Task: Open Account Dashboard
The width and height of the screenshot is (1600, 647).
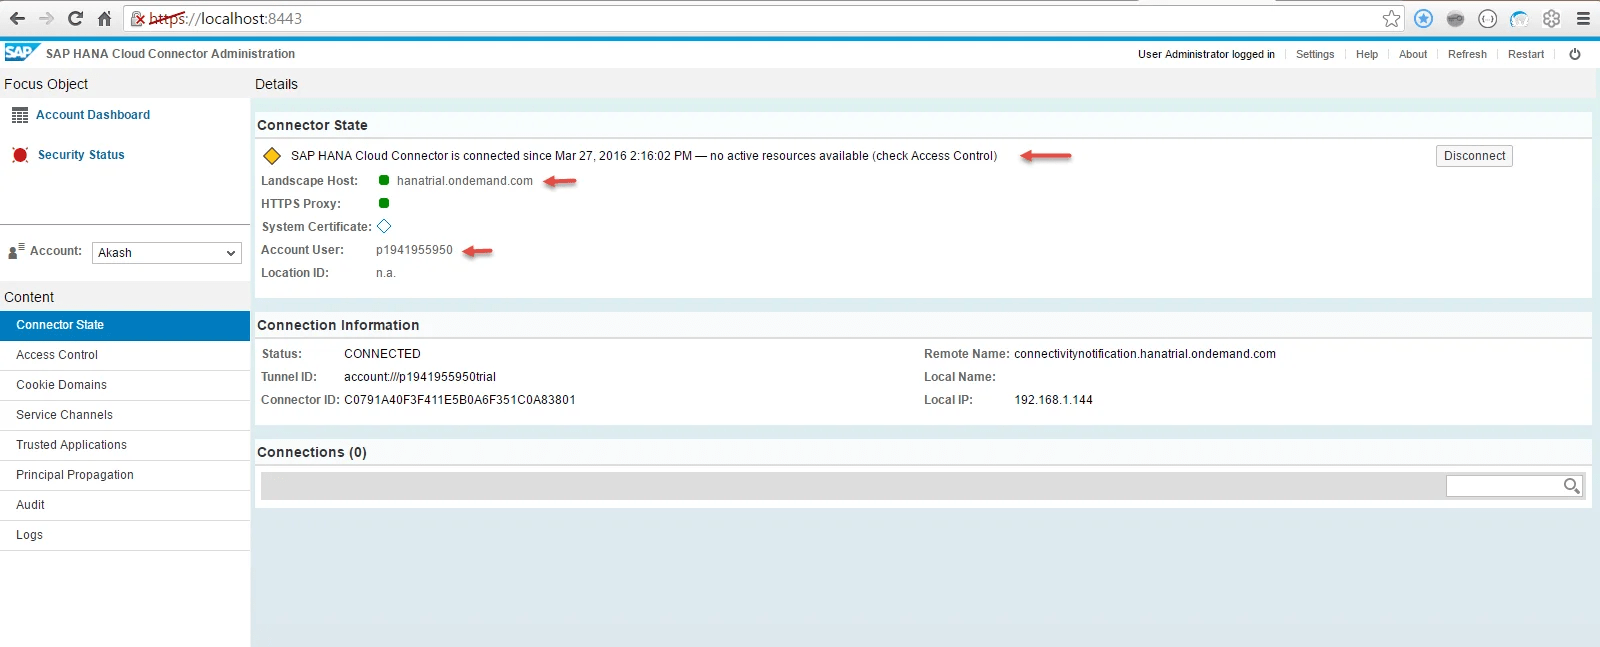Action: [x=93, y=115]
